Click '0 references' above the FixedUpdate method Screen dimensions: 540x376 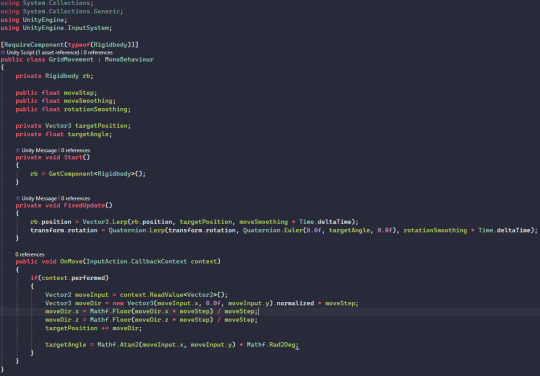75,198
